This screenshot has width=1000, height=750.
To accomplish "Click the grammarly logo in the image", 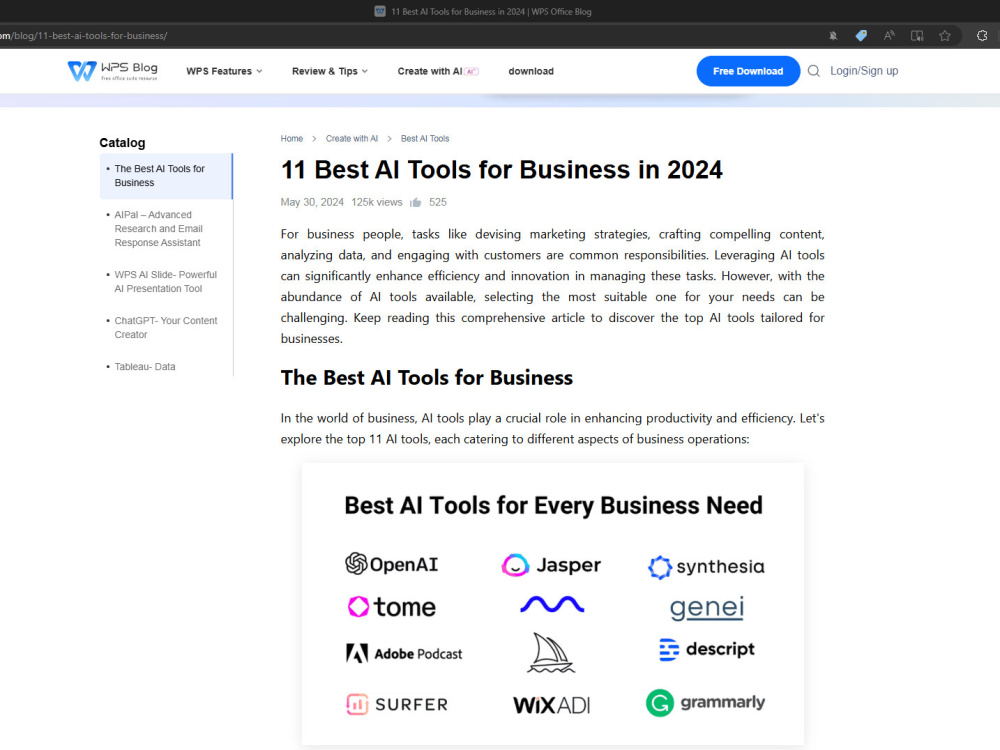I will pyautogui.click(x=705, y=703).
